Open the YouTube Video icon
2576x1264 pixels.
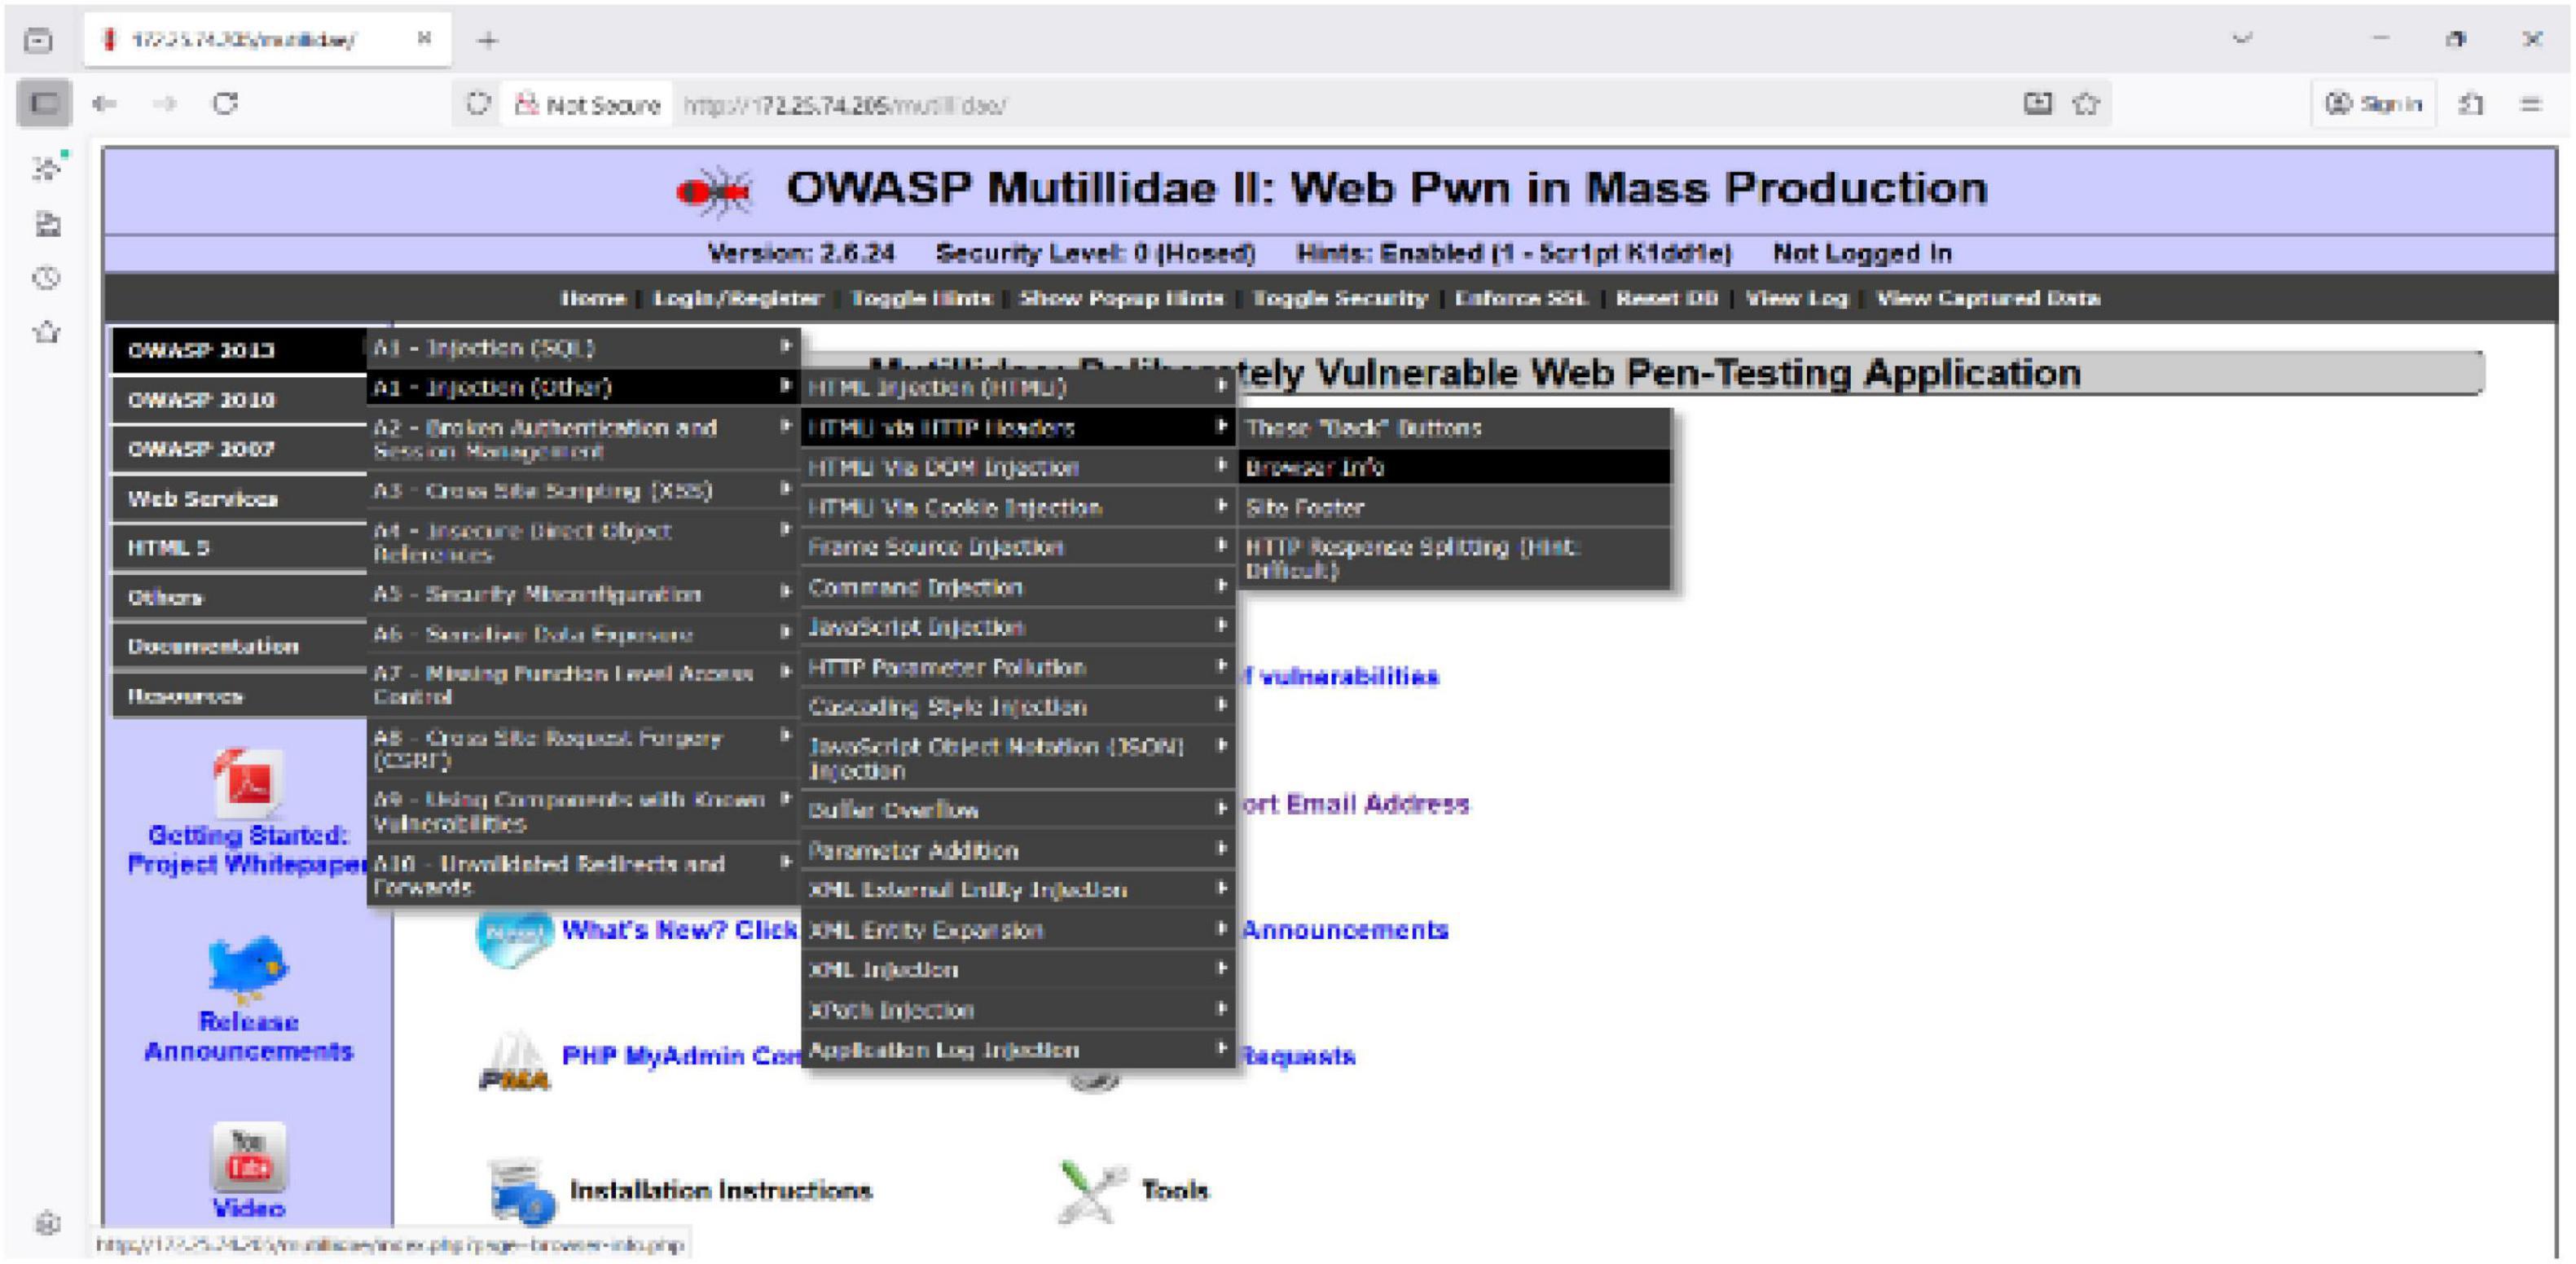pyautogui.click(x=248, y=1156)
